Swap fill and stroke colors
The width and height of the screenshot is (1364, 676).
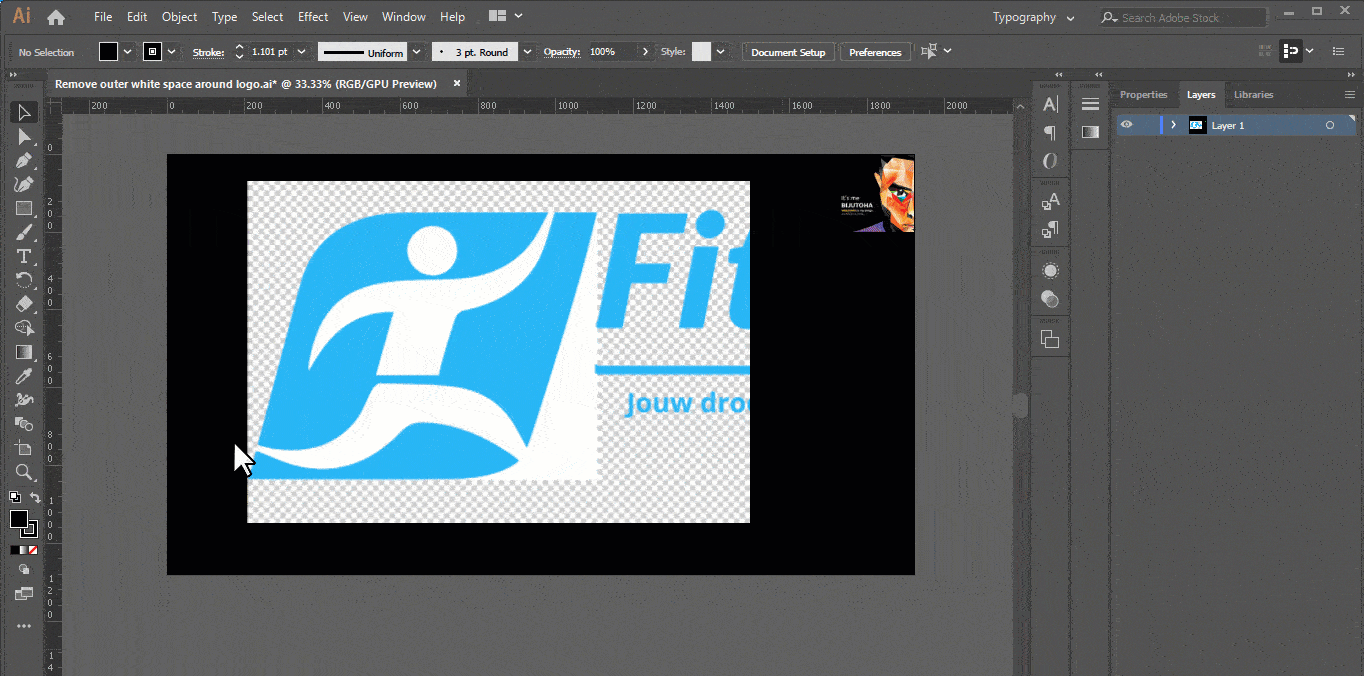35,498
